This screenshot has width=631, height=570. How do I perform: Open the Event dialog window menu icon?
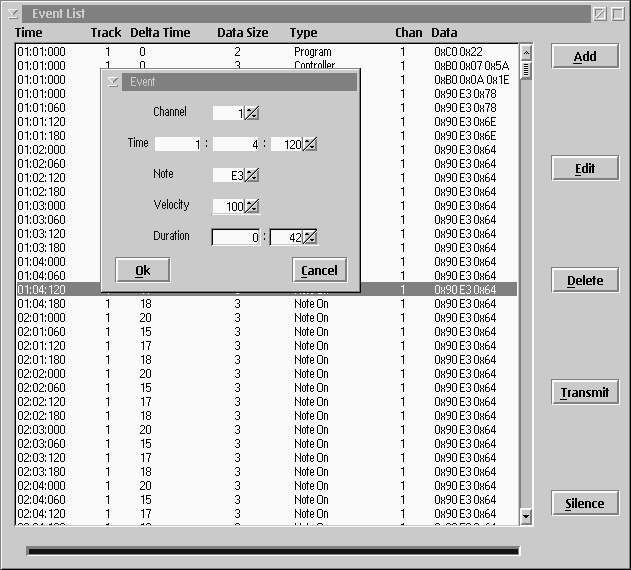point(113,82)
